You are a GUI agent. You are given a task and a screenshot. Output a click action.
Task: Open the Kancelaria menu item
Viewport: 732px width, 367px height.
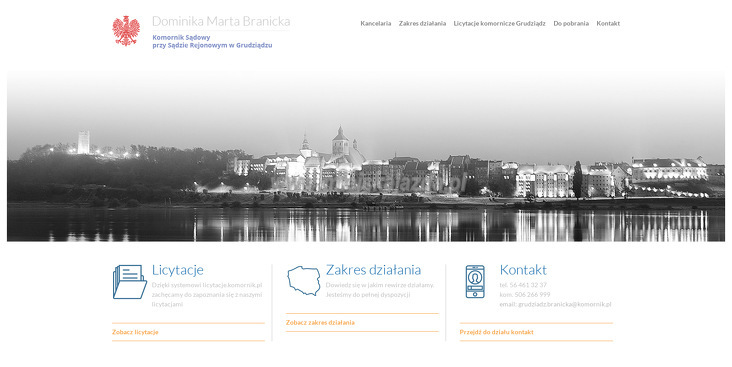click(376, 23)
